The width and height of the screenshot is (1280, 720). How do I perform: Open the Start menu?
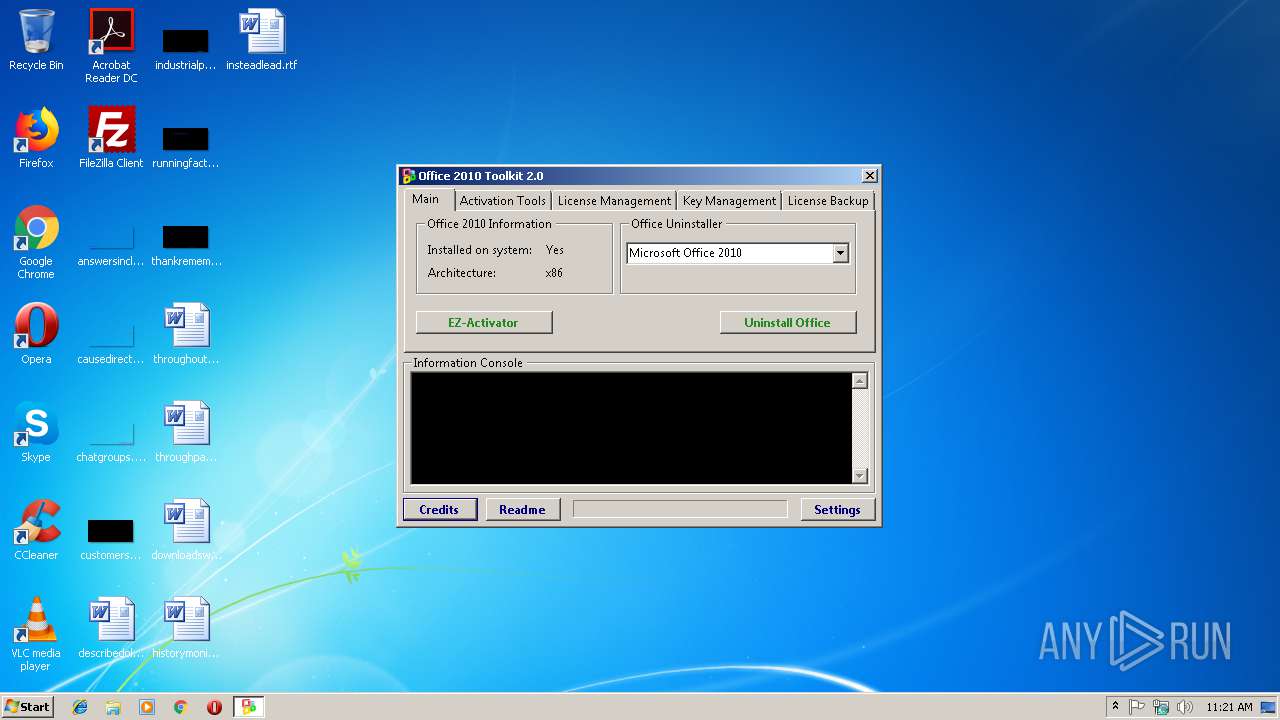tap(28, 707)
